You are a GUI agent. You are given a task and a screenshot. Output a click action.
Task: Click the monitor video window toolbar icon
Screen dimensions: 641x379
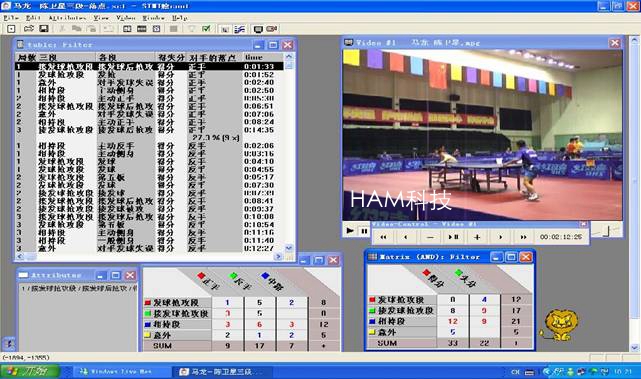coord(258,29)
